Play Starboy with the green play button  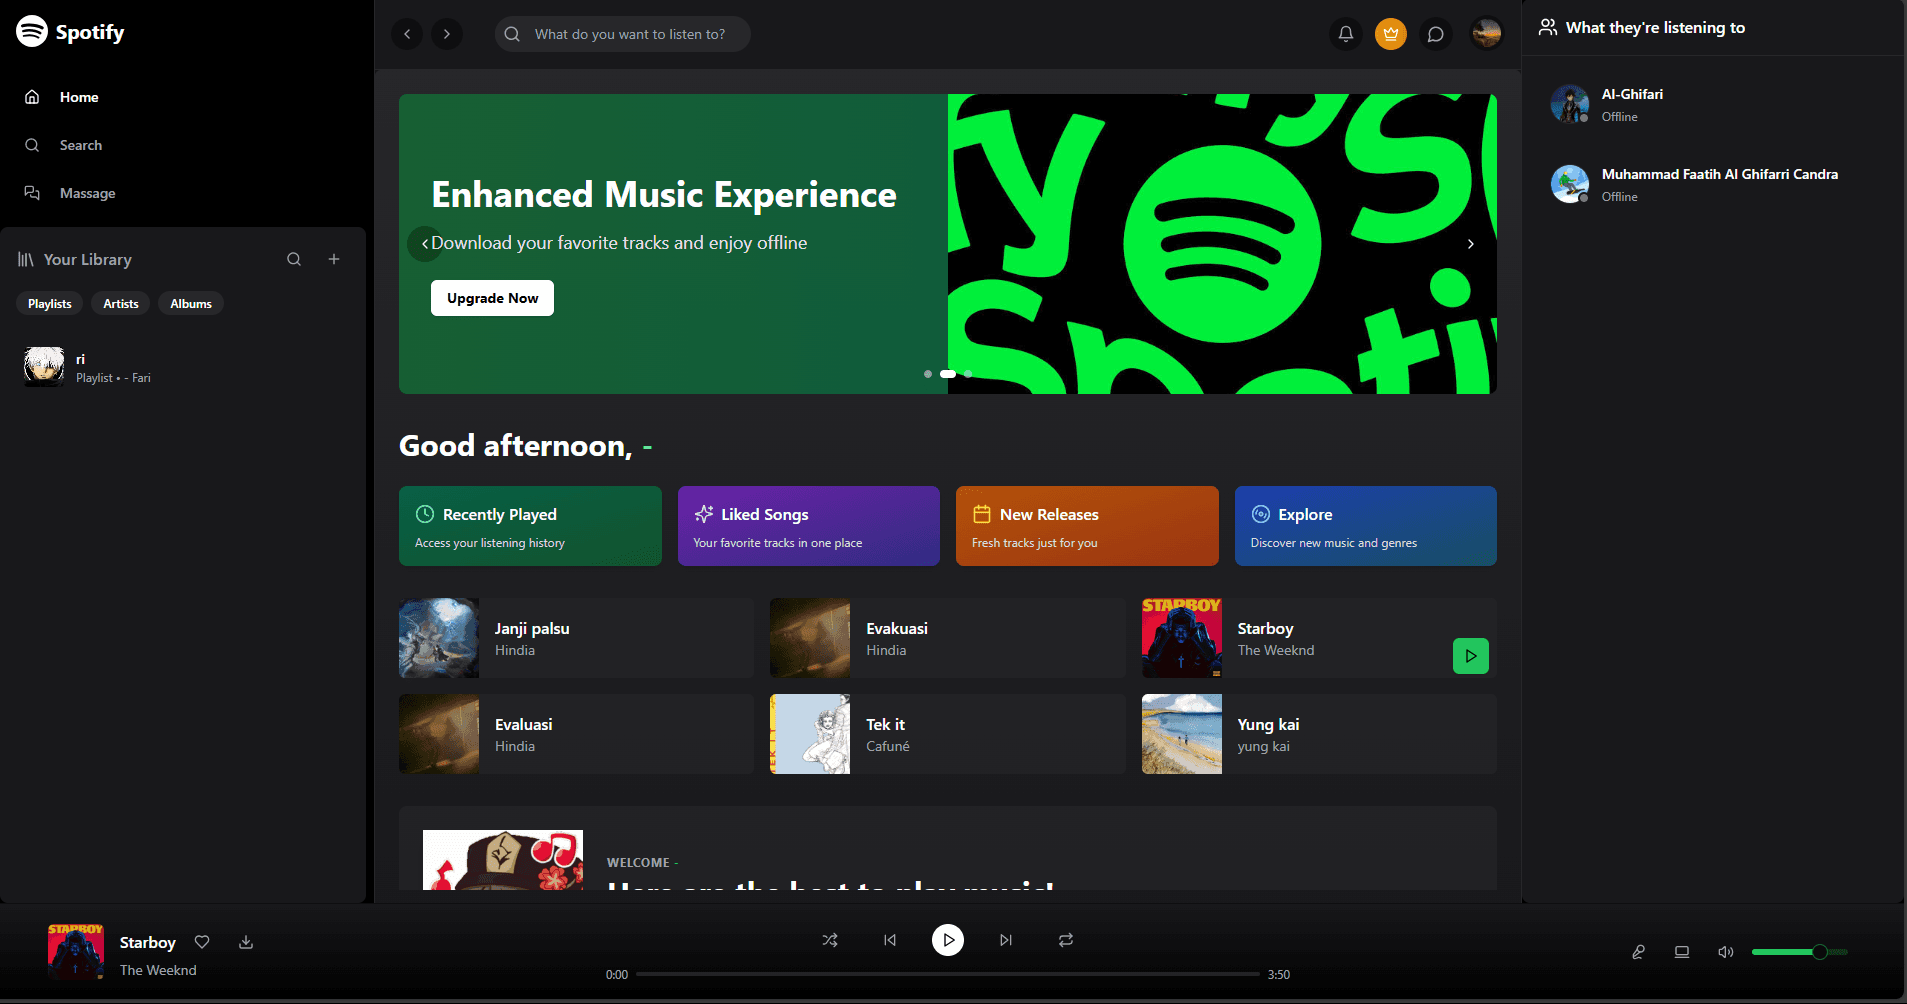point(1471,656)
